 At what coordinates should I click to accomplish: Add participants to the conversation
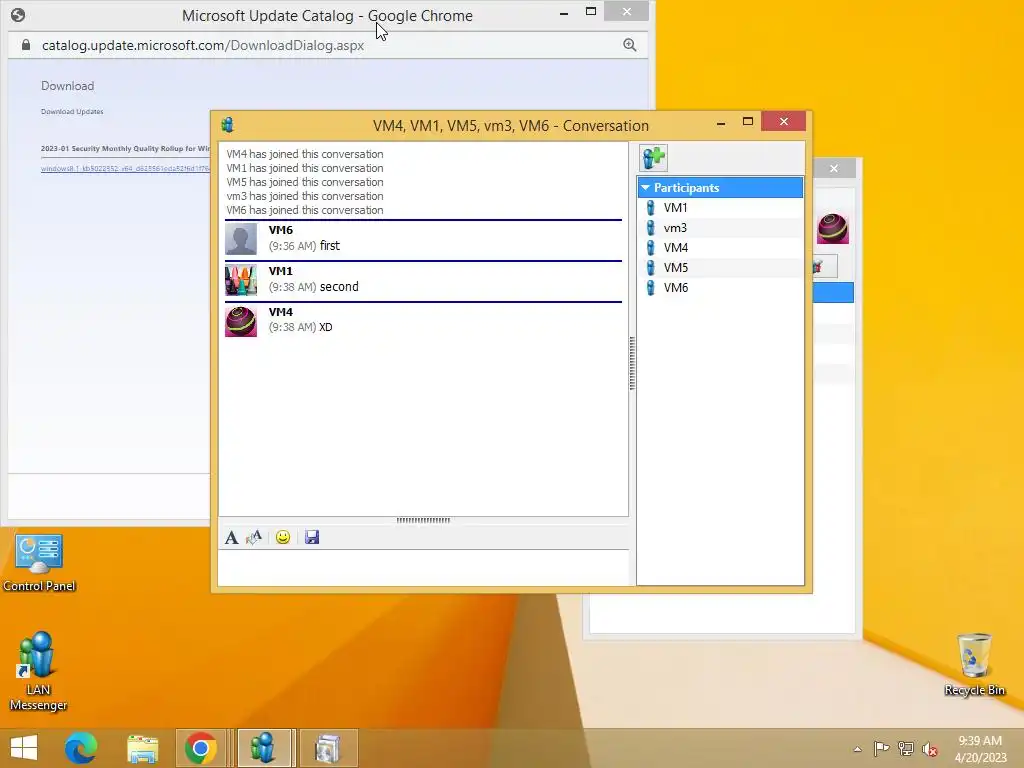coord(653,158)
